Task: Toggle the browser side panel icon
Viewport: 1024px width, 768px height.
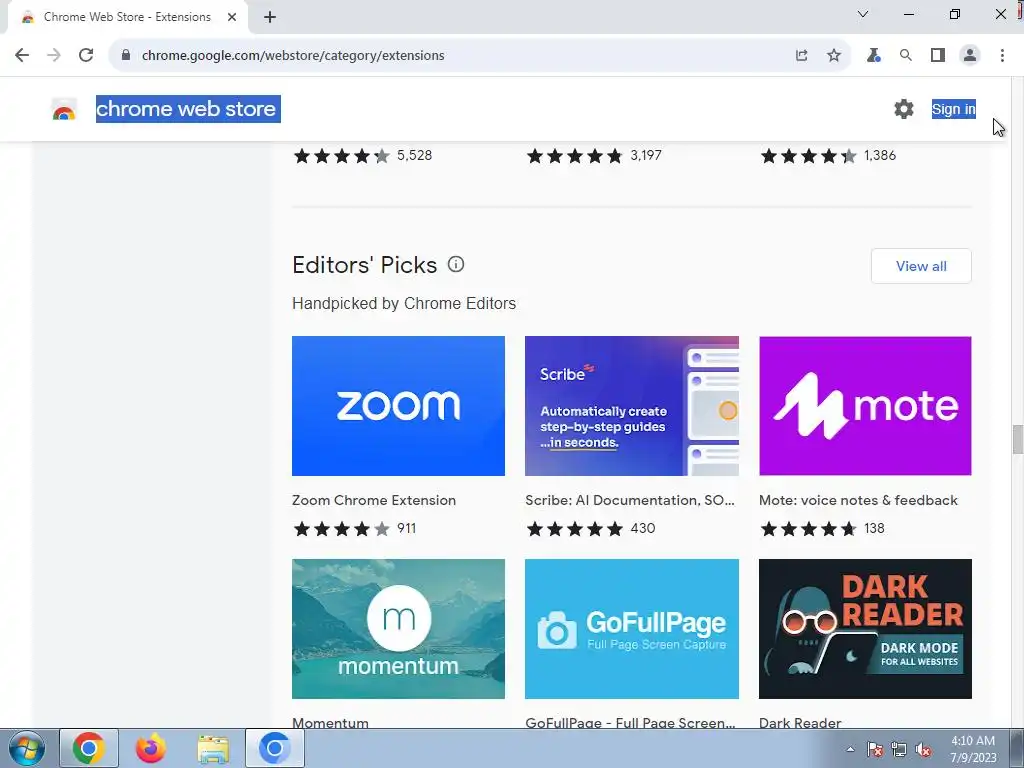Action: [x=938, y=56]
